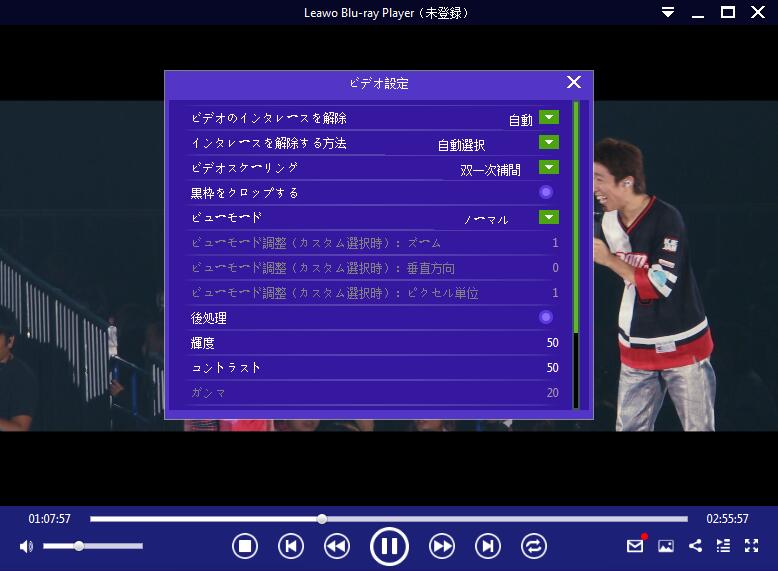
Task: Click ビューモード調整 垂直方向 row
Action: (x=374, y=268)
